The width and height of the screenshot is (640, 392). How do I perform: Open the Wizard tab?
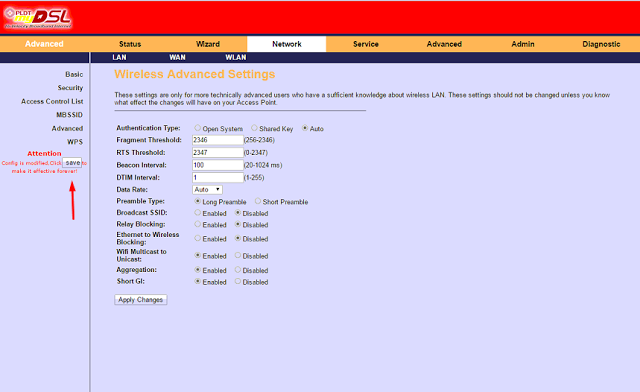click(208, 44)
